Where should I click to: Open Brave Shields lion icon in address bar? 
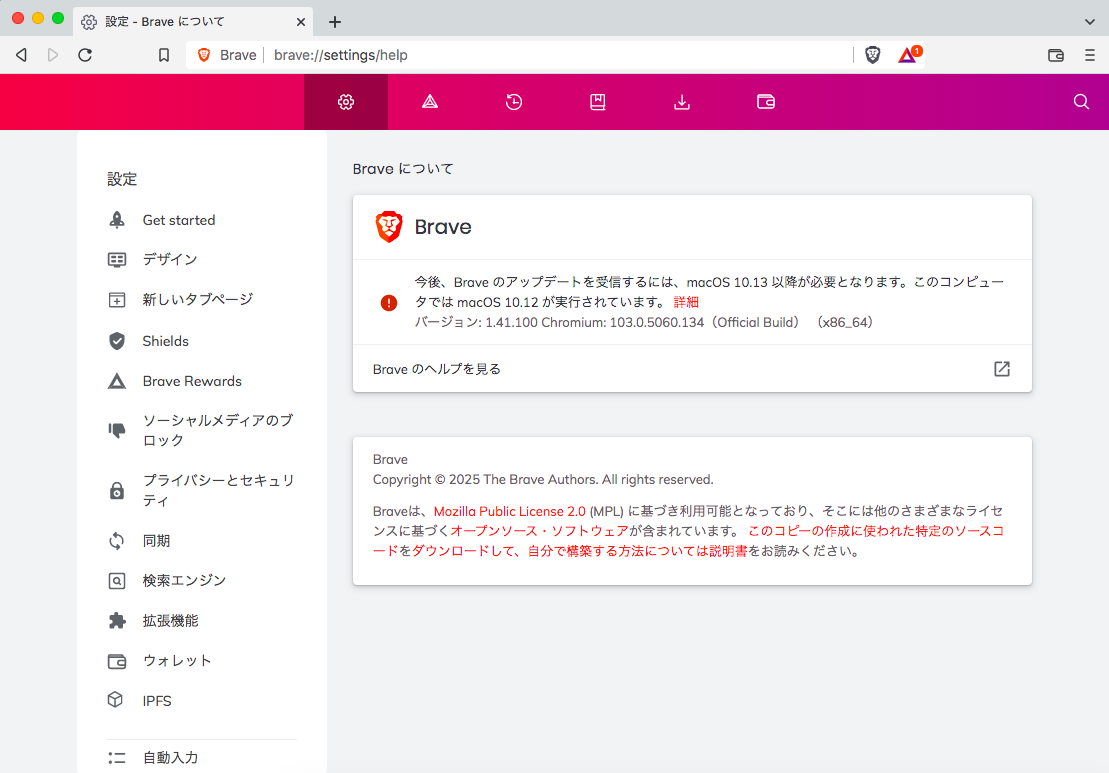873,55
